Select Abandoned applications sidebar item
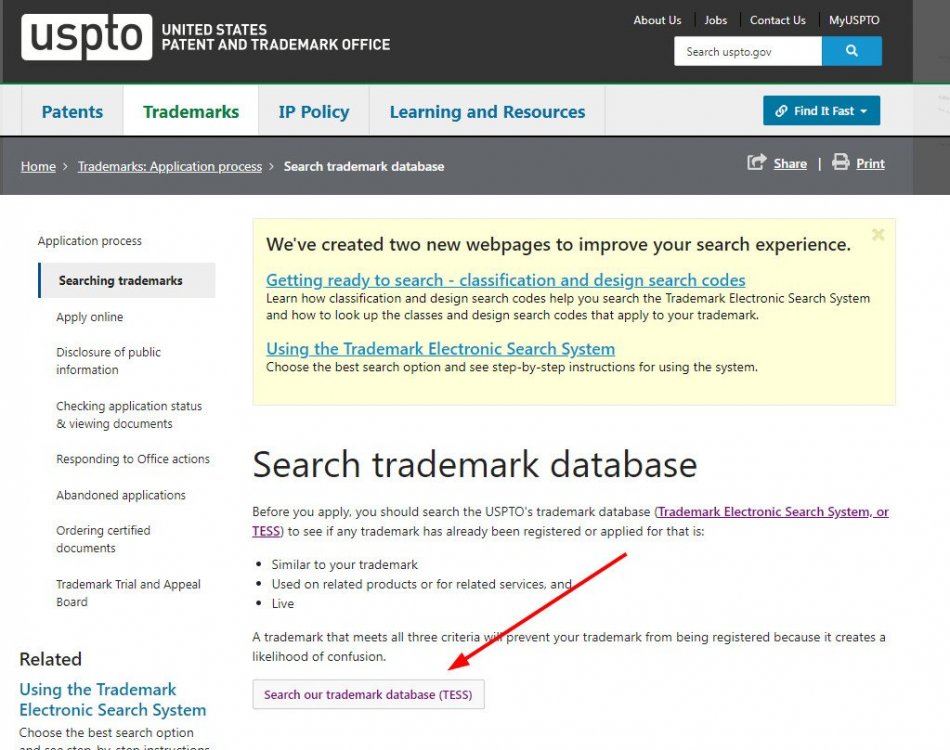The image size is (950, 750). [x=121, y=495]
